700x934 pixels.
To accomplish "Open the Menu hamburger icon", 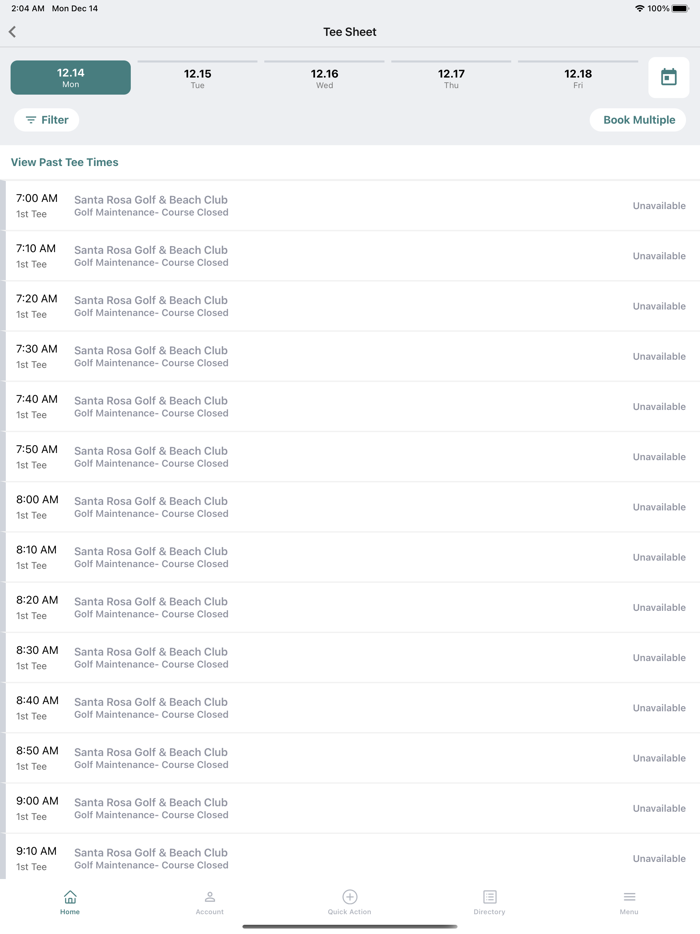I will click(x=629, y=897).
